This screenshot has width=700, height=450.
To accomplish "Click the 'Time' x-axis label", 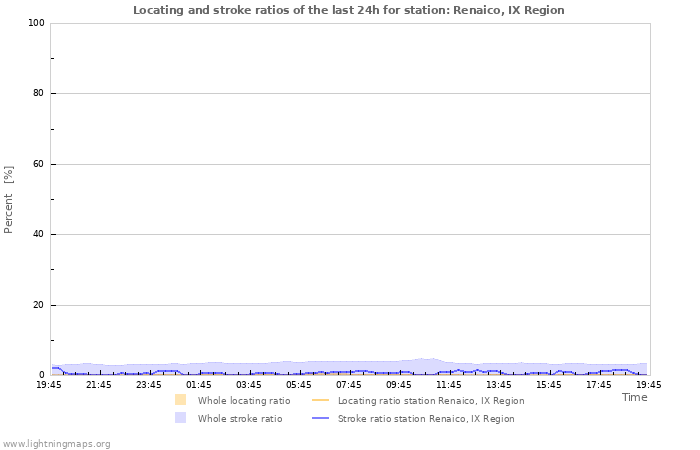I will coord(634,397).
